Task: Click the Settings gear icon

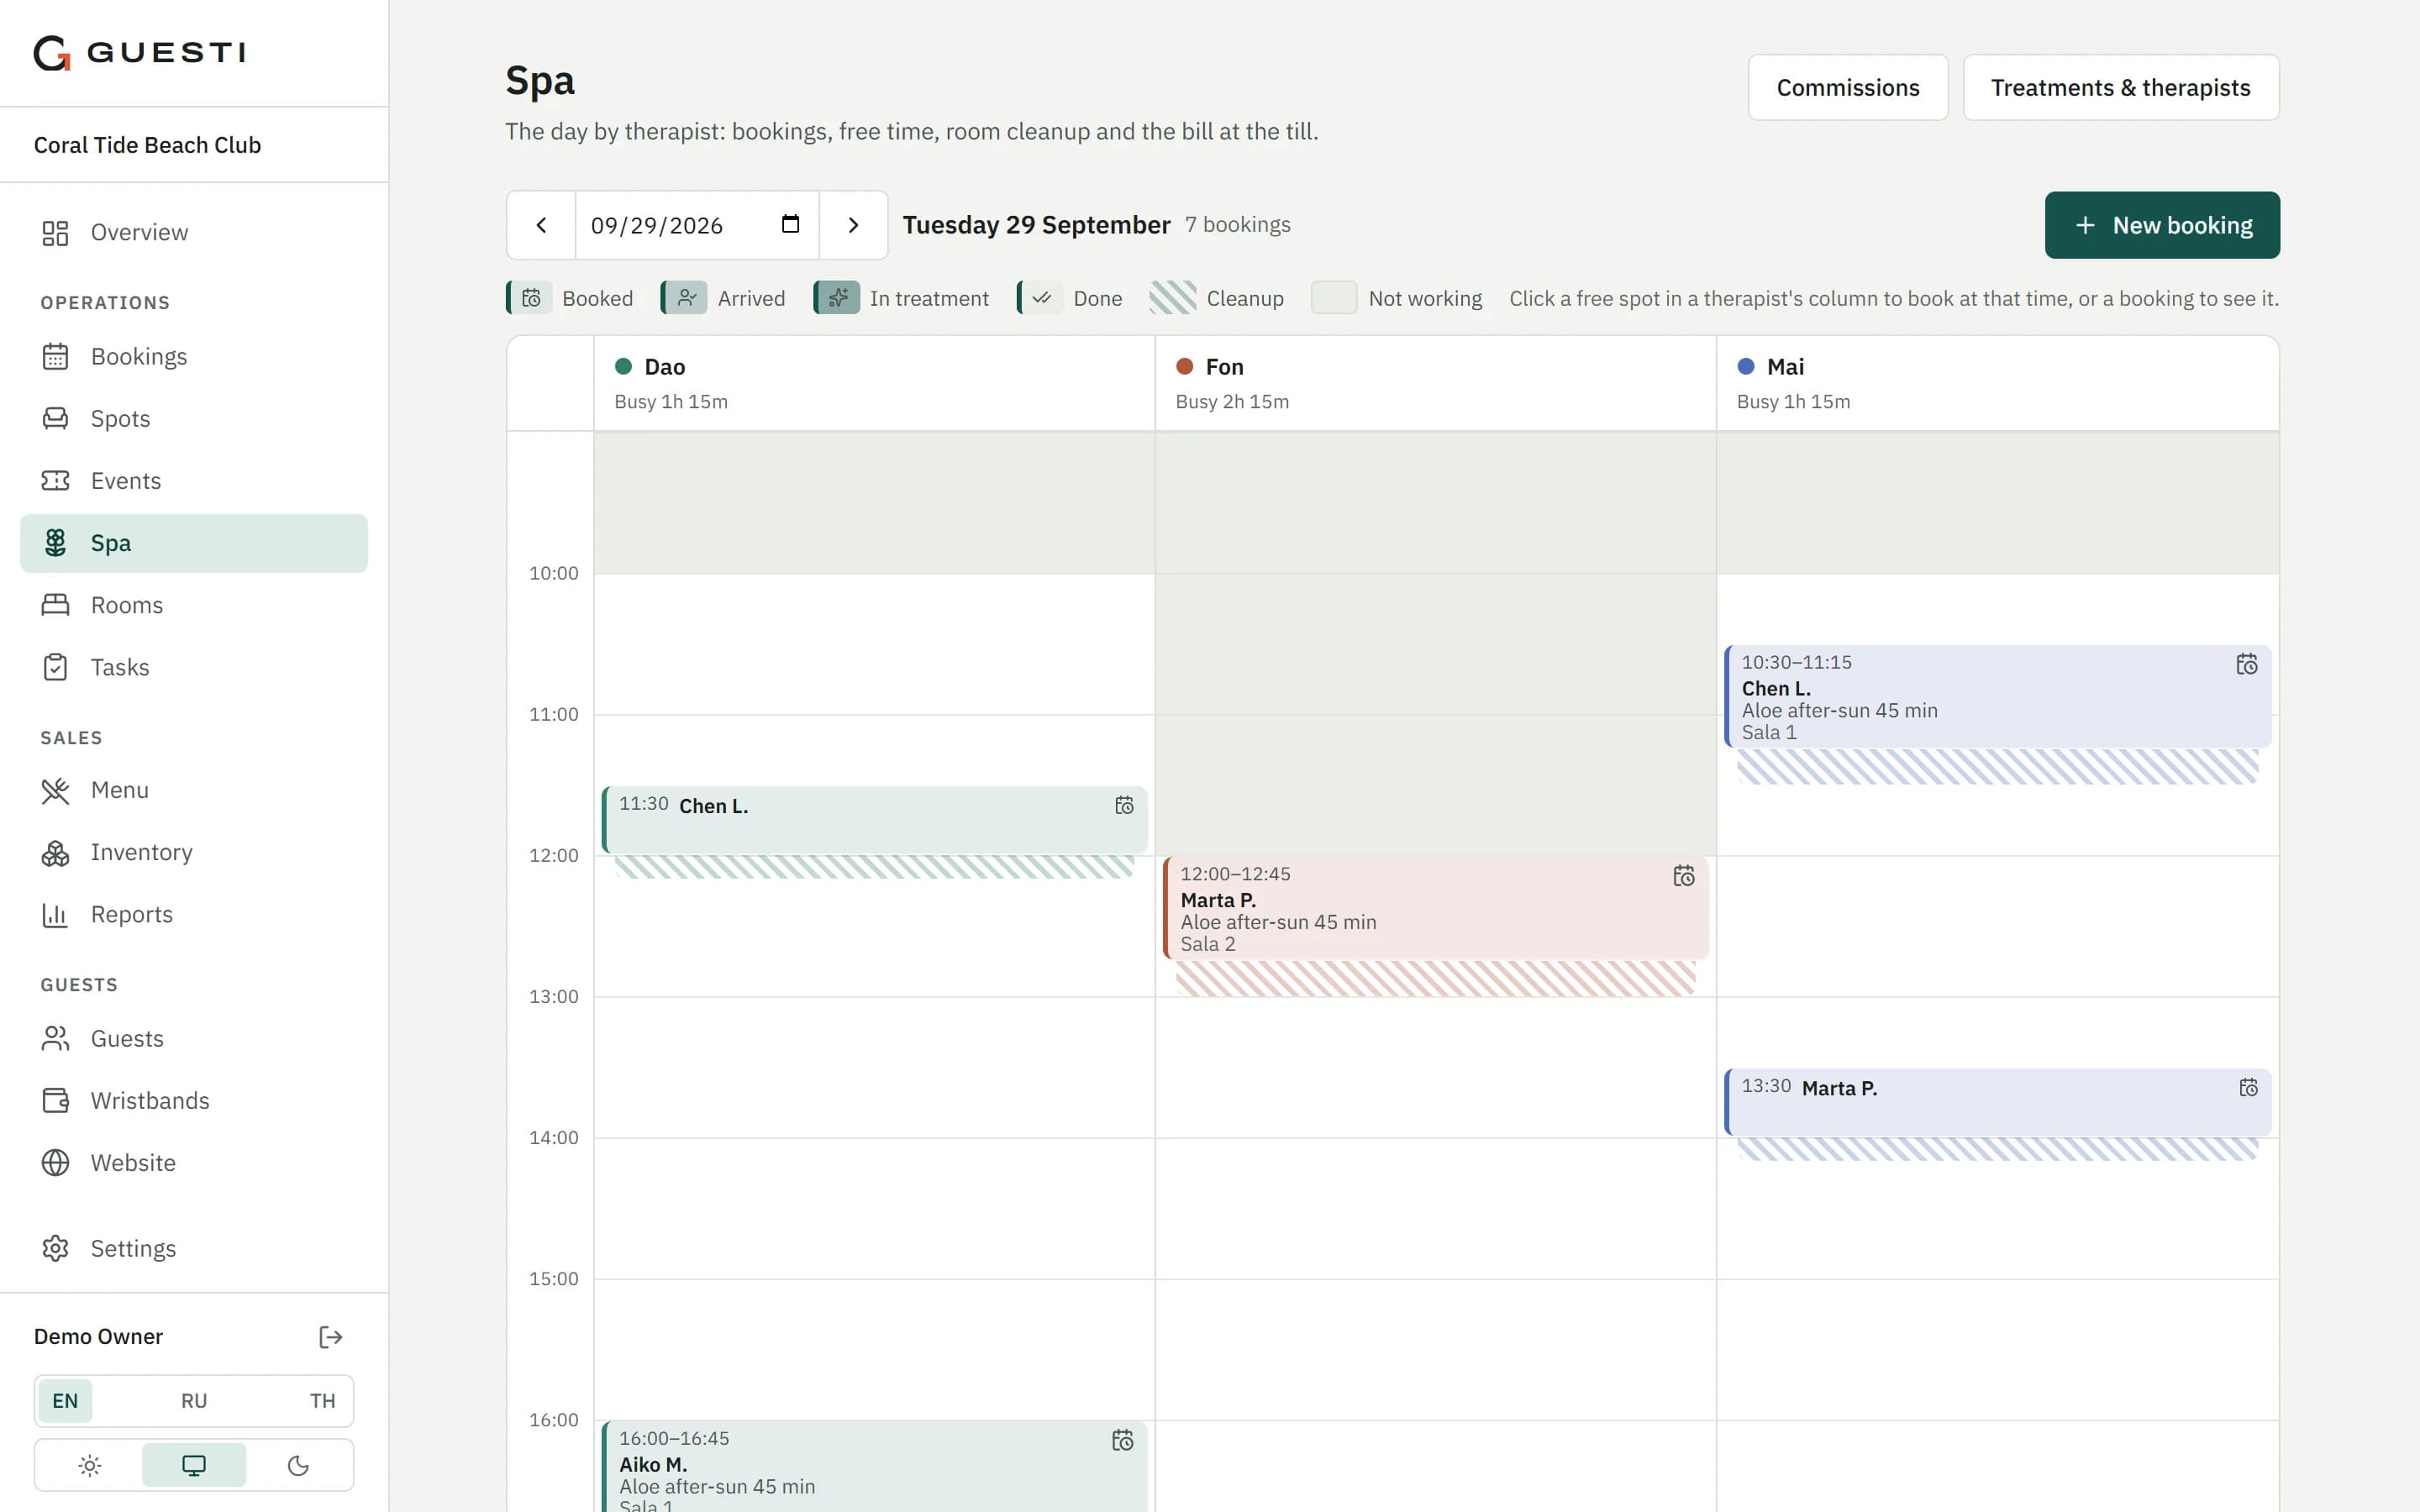Action: point(55,1248)
